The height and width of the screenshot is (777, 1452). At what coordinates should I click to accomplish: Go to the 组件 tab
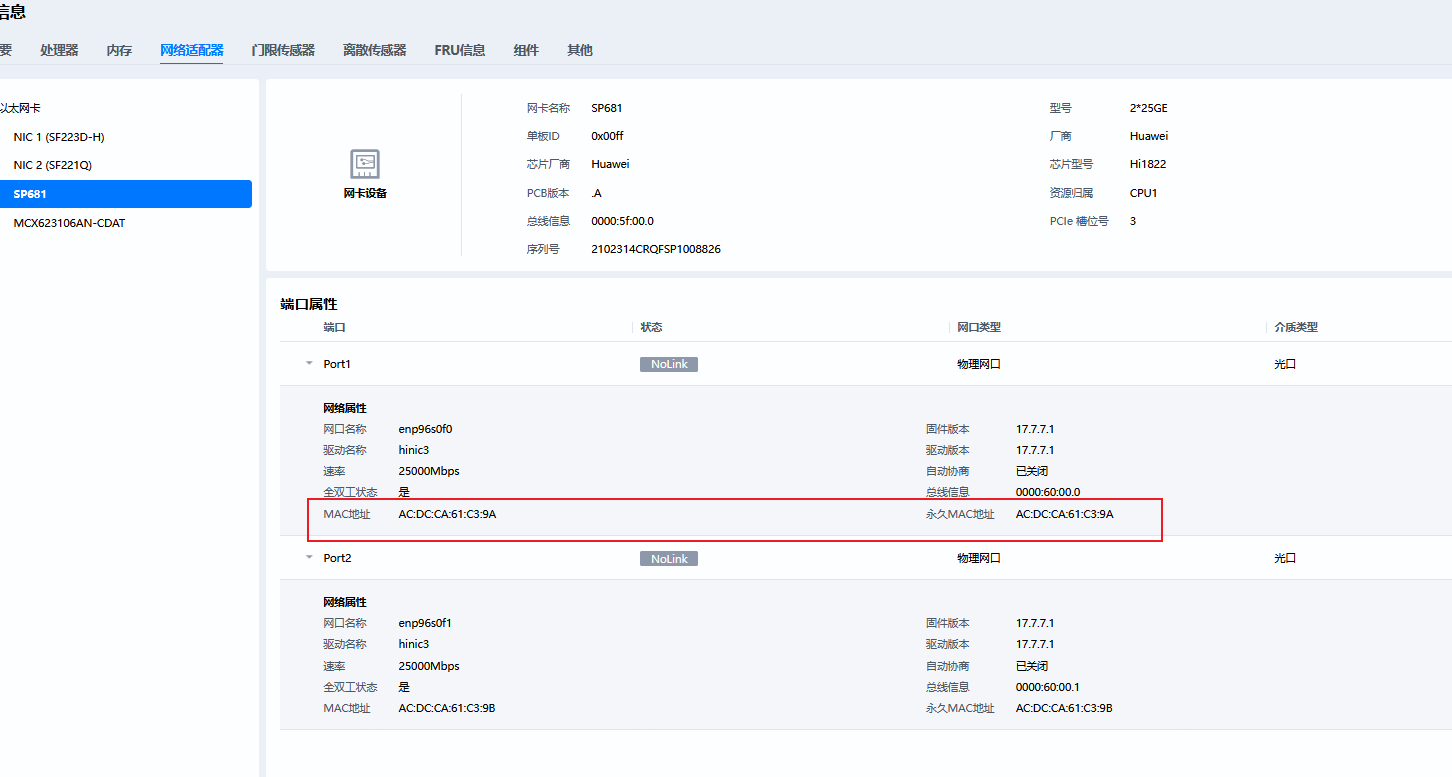pyautogui.click(x=526, y=50)
